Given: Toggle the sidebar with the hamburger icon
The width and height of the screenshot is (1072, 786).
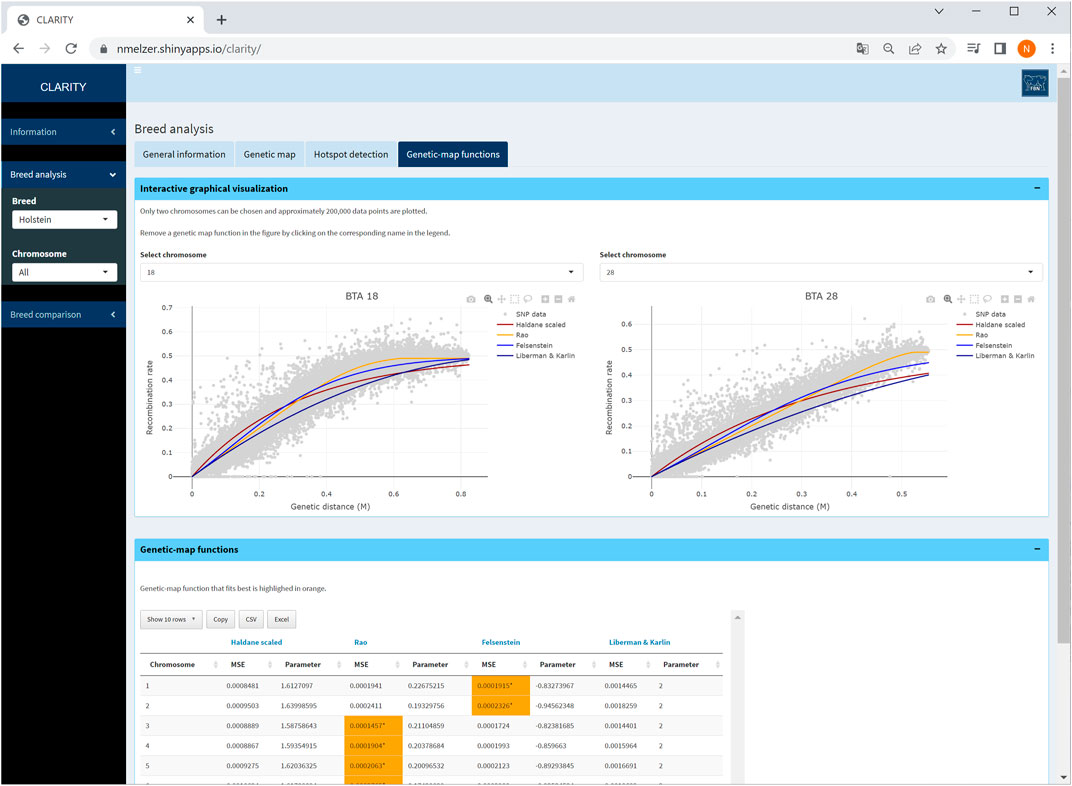Looking at the screenshot, I should tap(137, 70).
